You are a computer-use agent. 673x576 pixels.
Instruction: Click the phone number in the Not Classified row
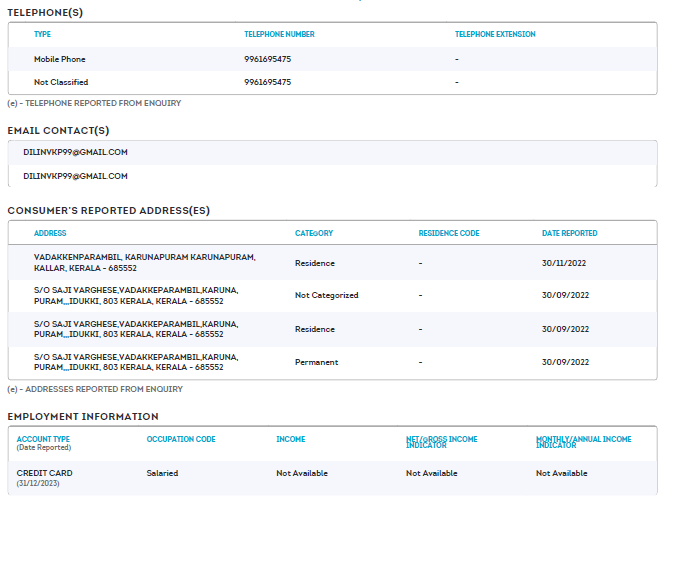coord(267,82)
